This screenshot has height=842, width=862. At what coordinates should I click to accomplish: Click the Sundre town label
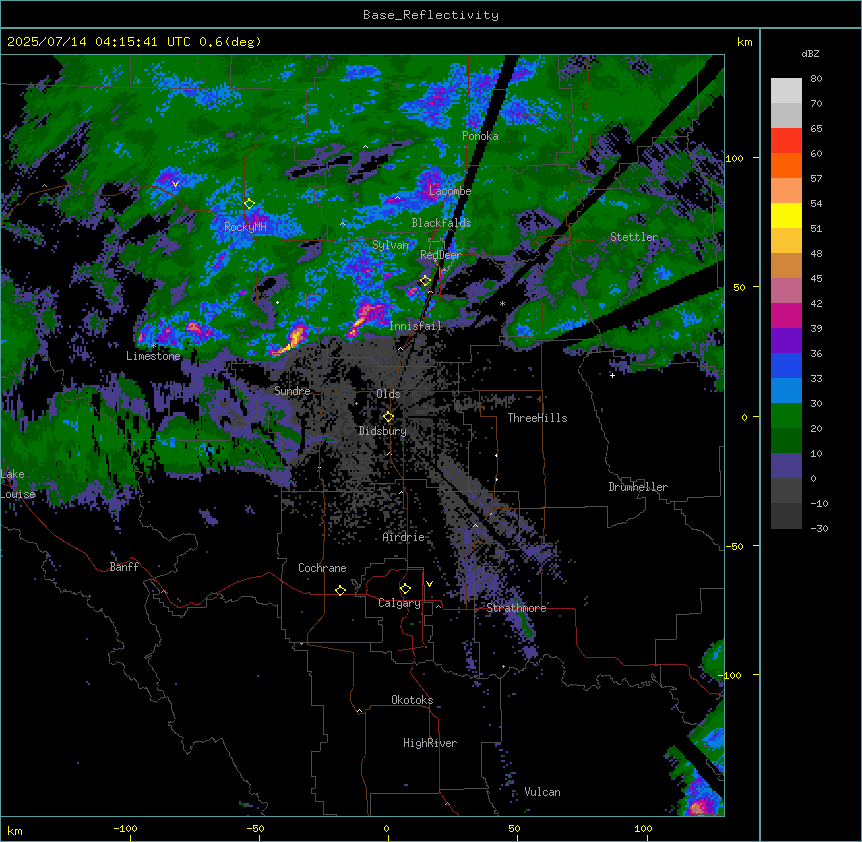point(292,391)
